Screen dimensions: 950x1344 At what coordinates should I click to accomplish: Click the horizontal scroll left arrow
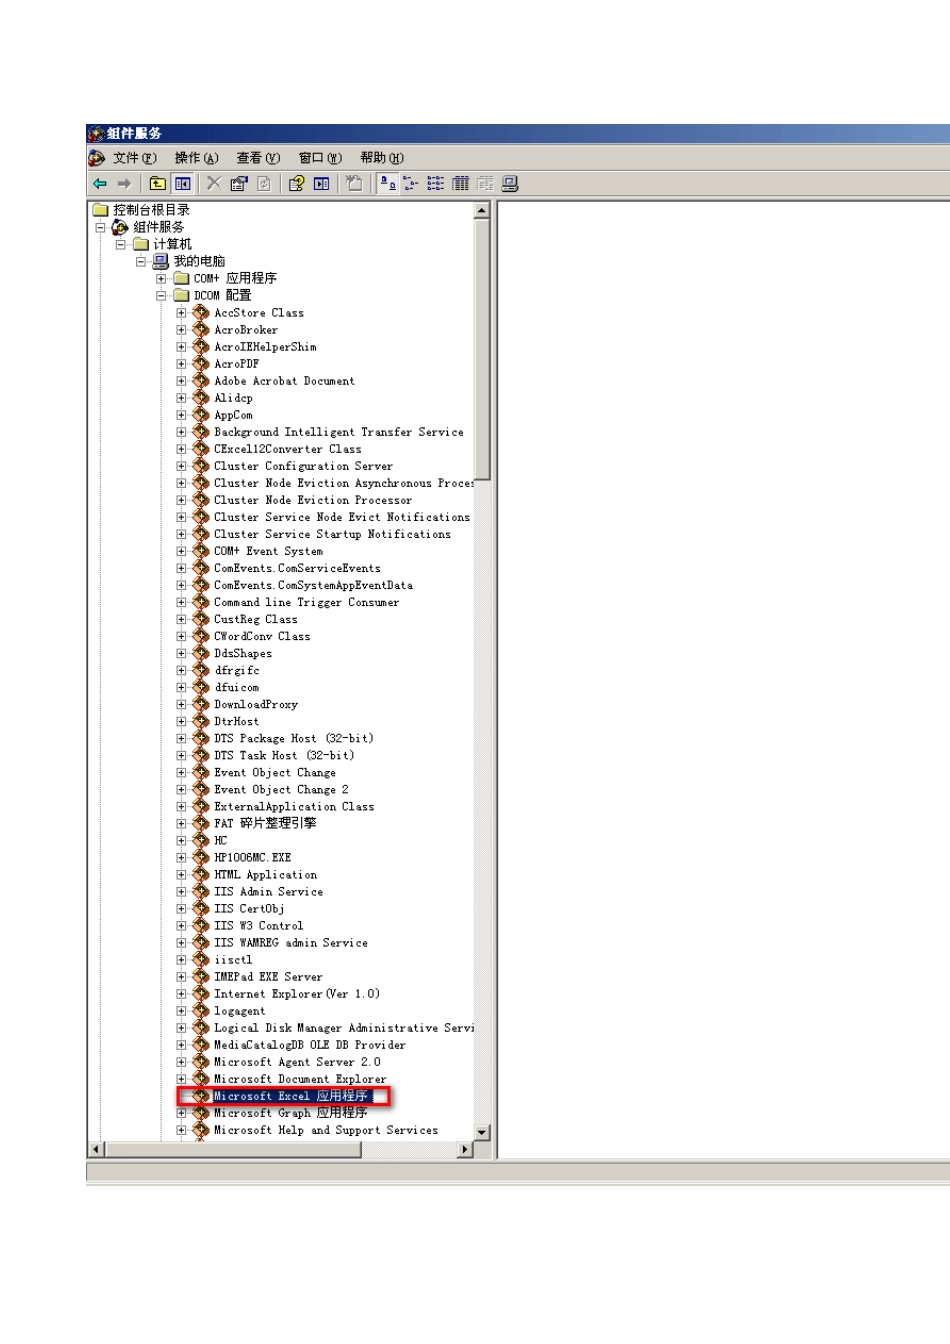click(97, 1150)
